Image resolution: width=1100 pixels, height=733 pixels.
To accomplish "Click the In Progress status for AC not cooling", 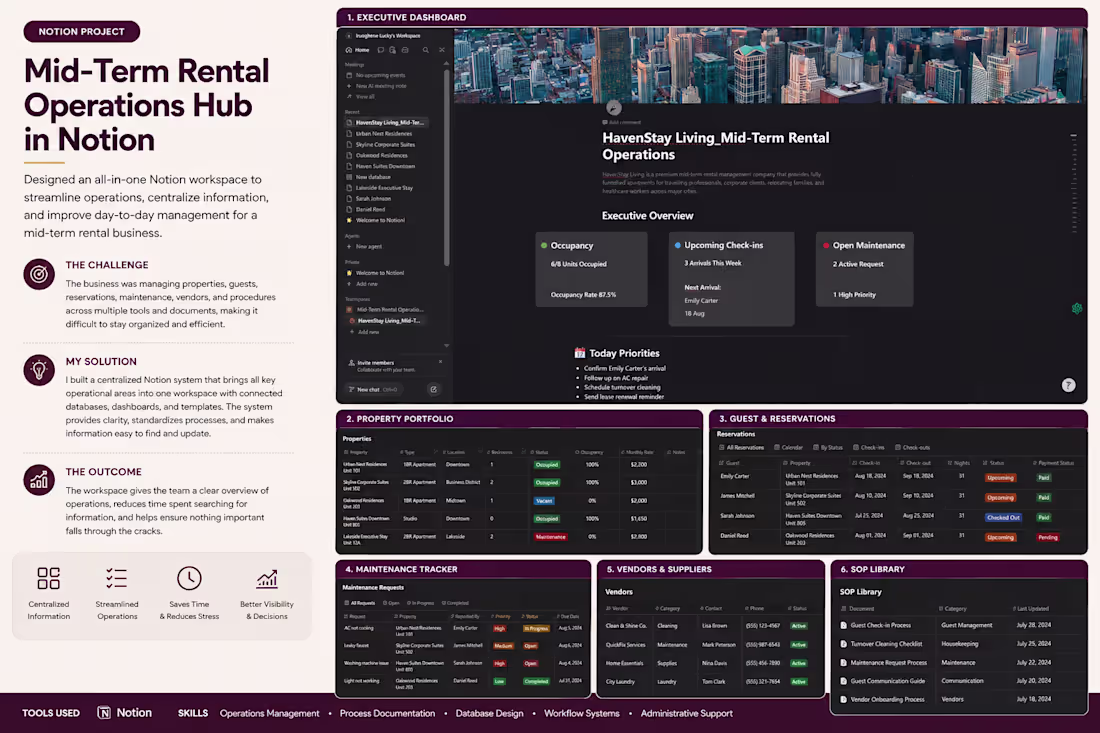I will 536,628.
